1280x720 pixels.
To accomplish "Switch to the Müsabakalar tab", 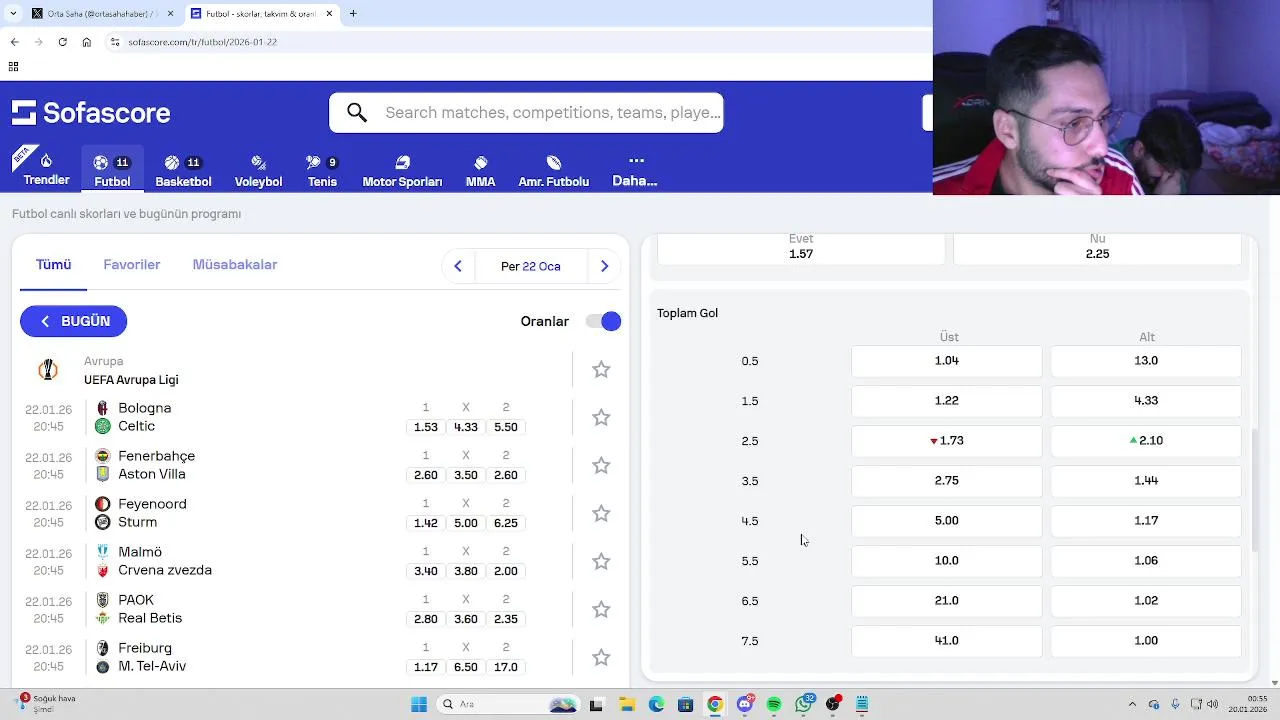I will (235, 265).
